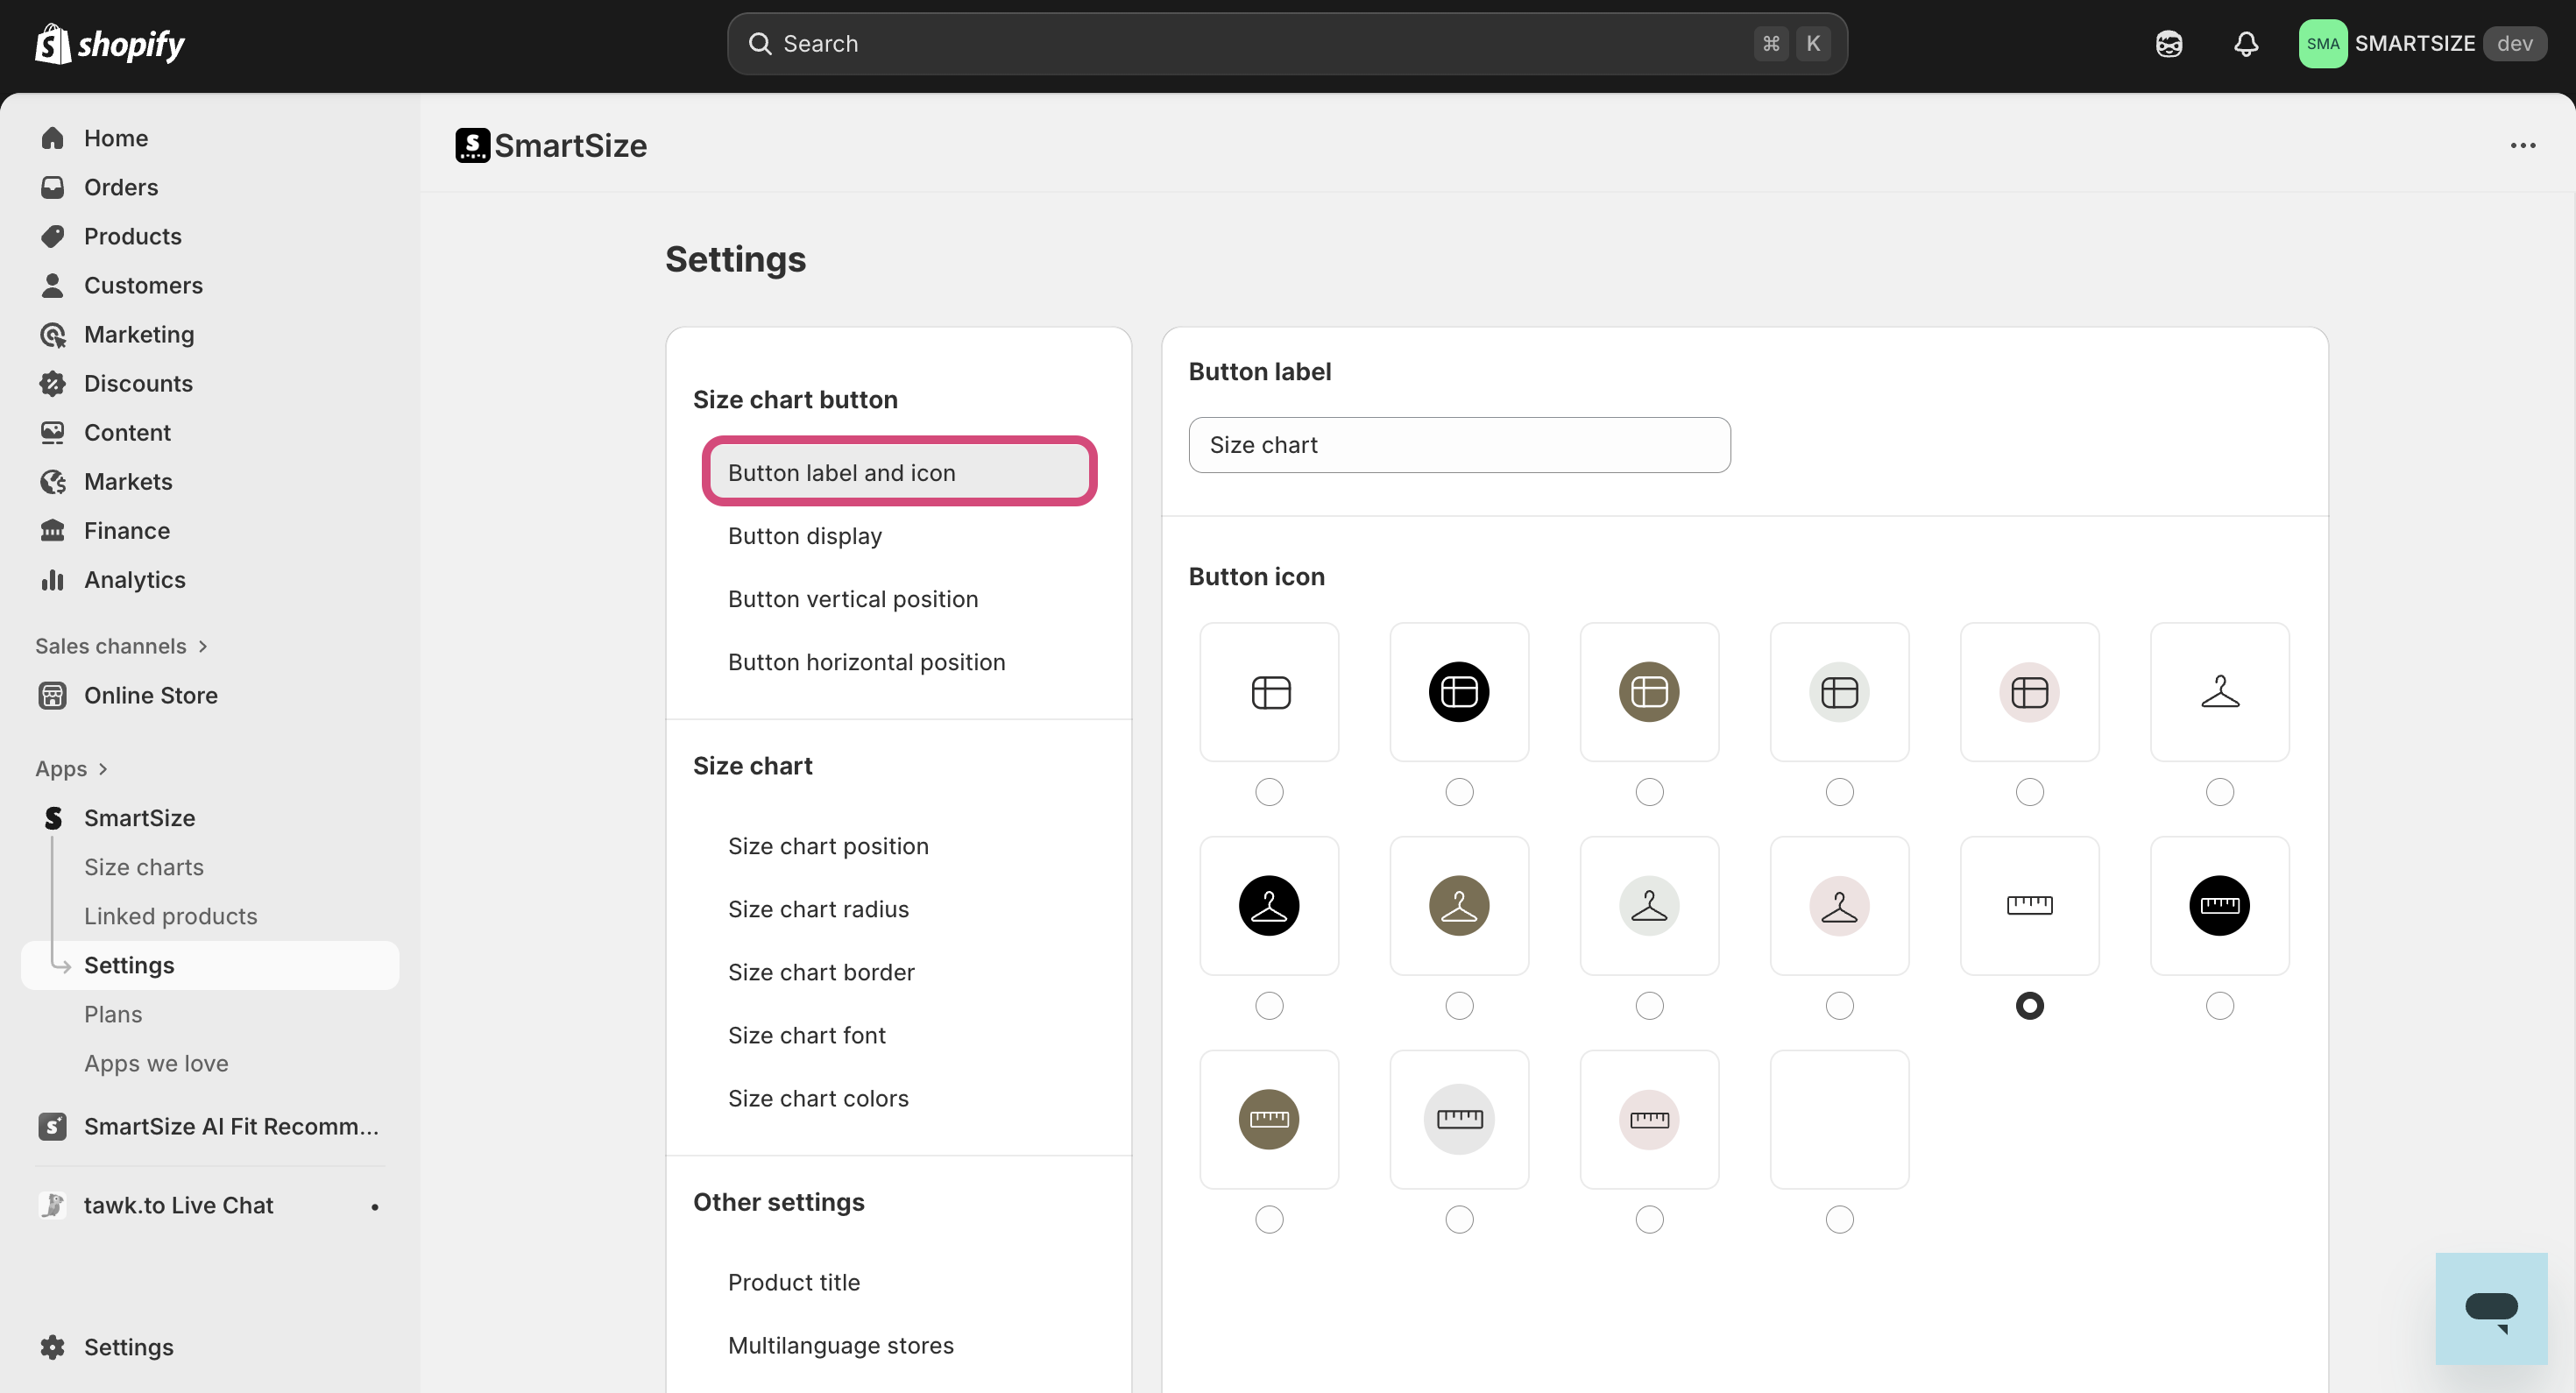Viewport: 2576px width, 1393px height.
Task: Select radio under pink ruler icon
Action: (1648, 1219)
